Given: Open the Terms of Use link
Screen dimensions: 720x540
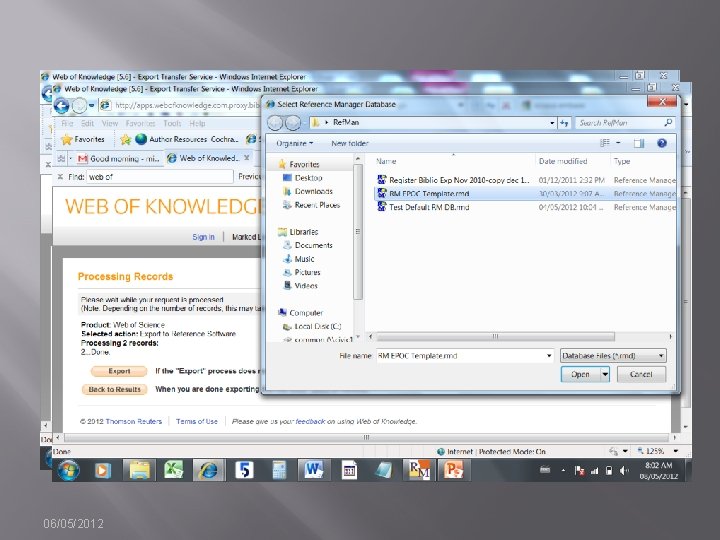Looking at the screenshot, I should coord(197,421).
